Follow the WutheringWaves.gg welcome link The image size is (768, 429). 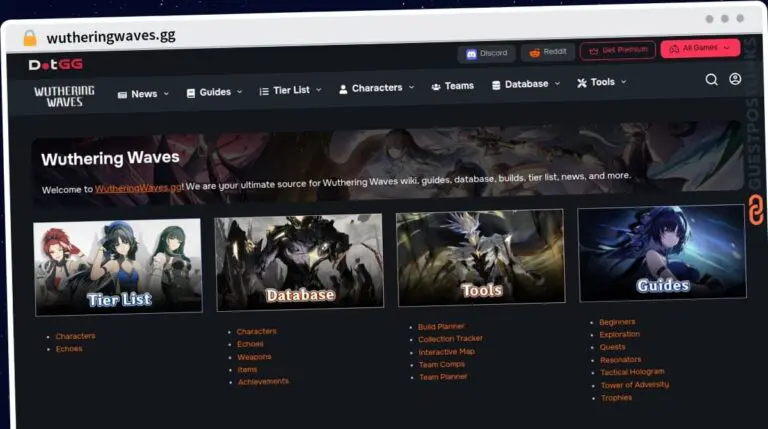(138, 188)
